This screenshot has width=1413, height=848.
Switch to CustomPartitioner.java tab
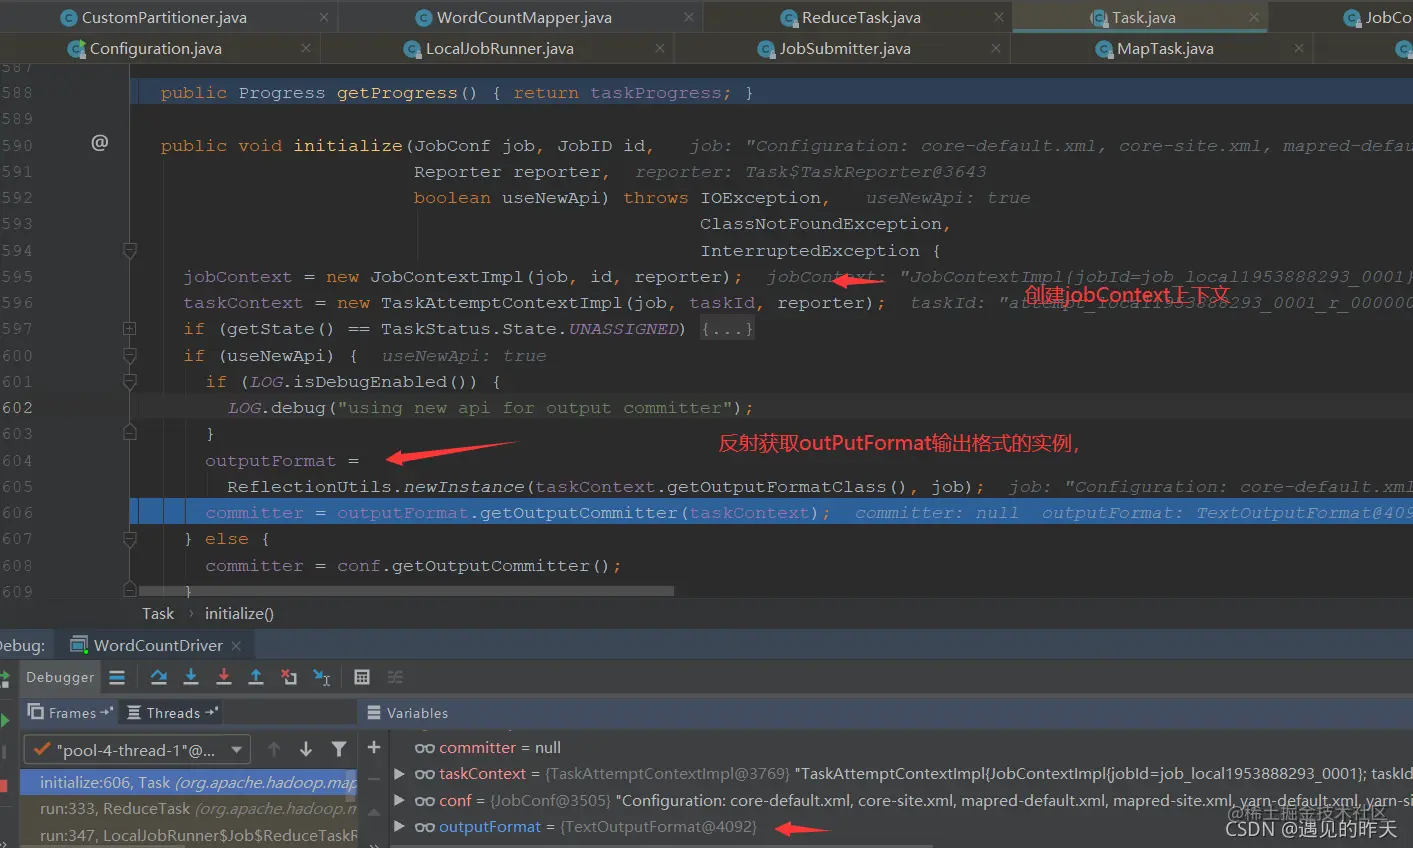[x=164, y=17]
